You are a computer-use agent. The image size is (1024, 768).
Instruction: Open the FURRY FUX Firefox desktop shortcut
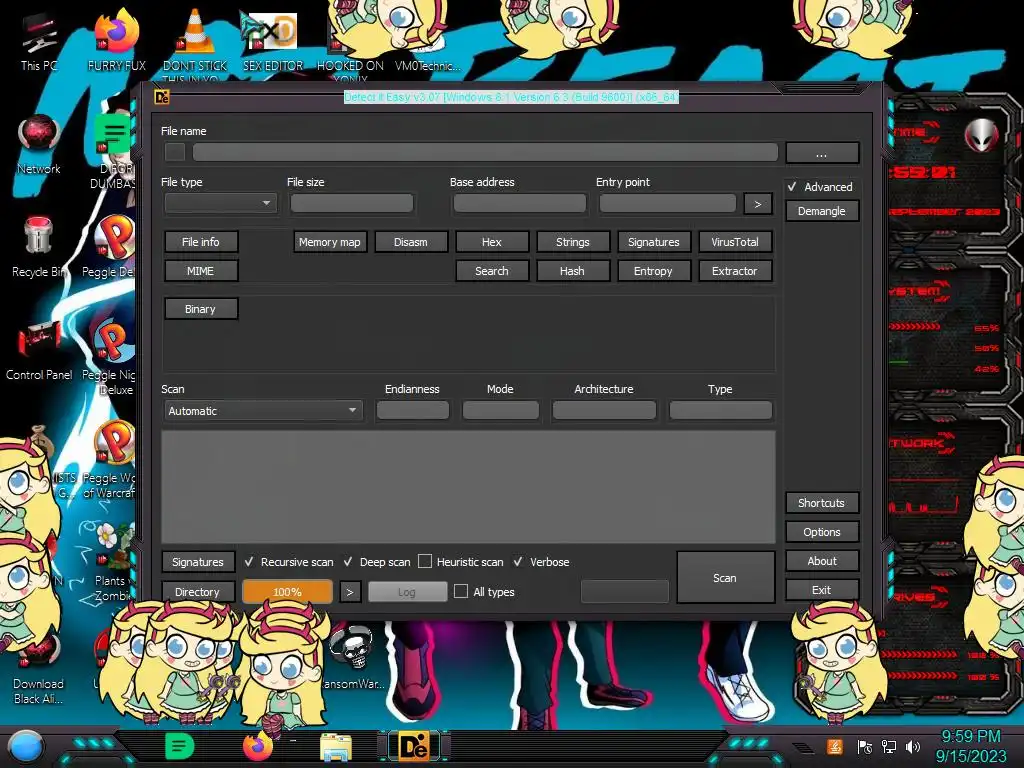coord(117,40)
